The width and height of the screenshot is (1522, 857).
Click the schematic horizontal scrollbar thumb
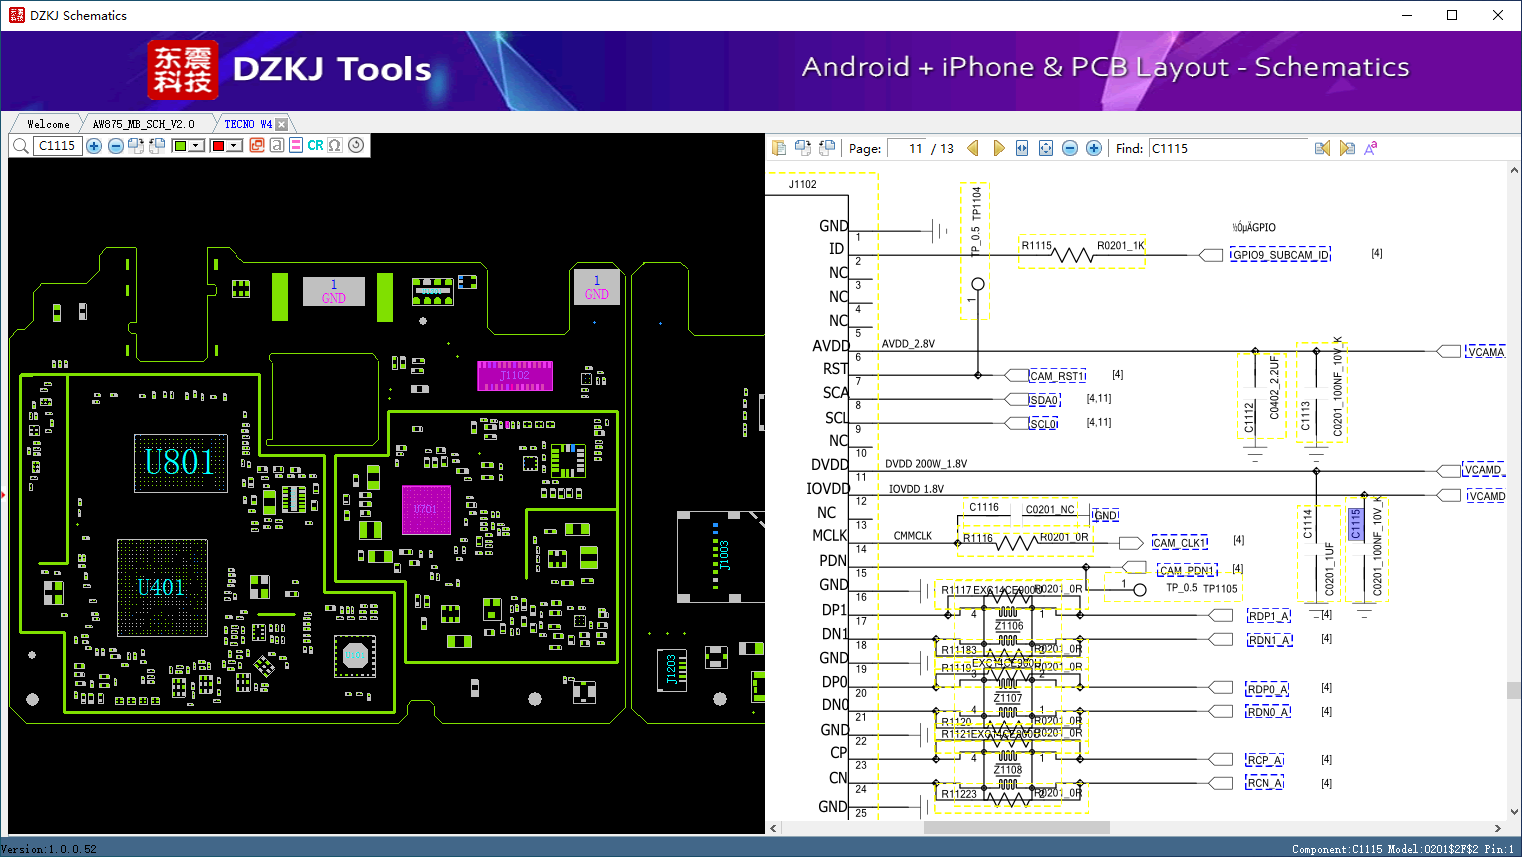[1016, 828]
